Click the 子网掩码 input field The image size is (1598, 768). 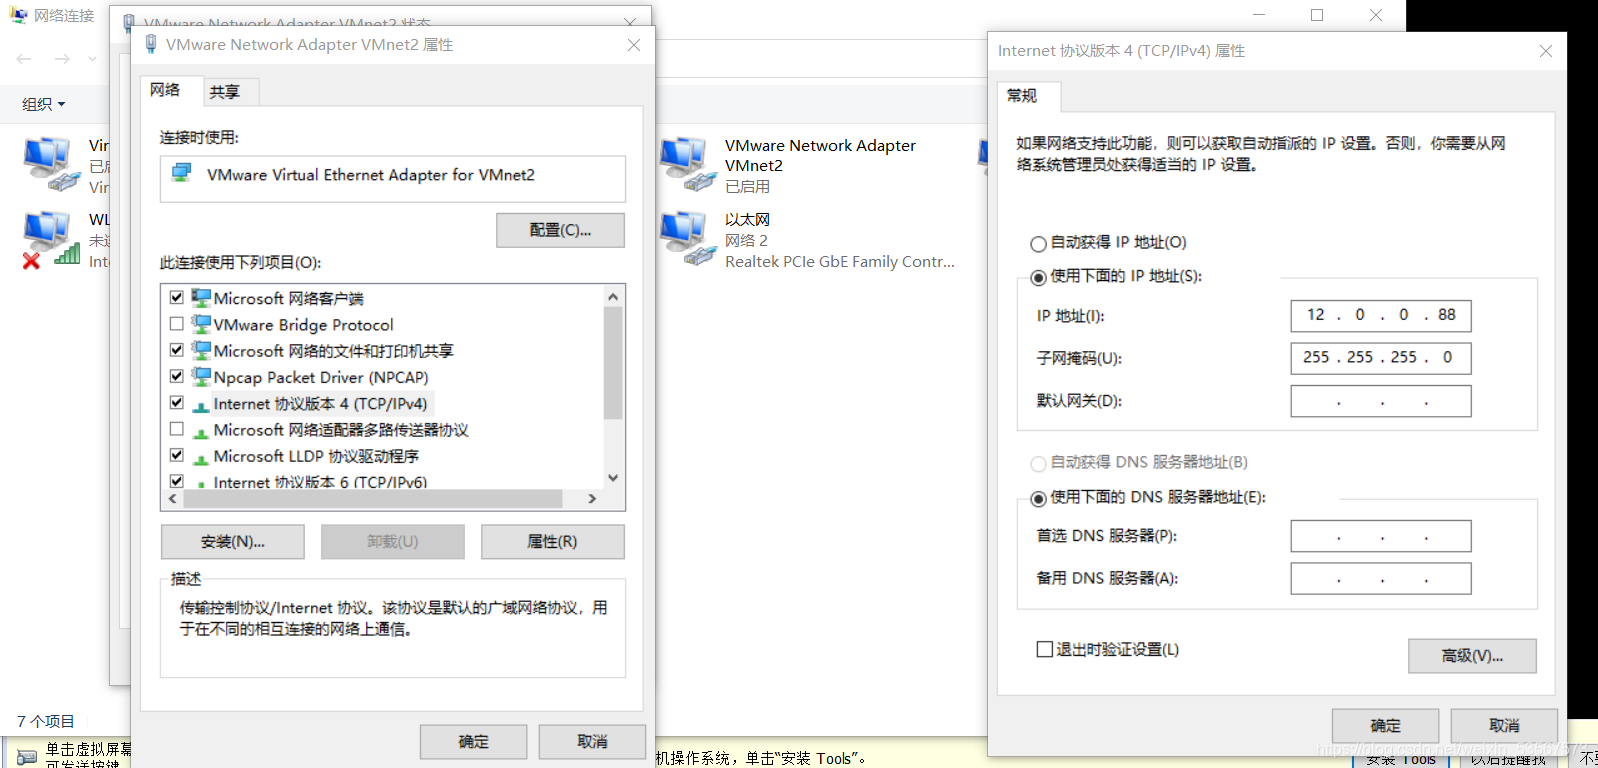[1381, 358]
